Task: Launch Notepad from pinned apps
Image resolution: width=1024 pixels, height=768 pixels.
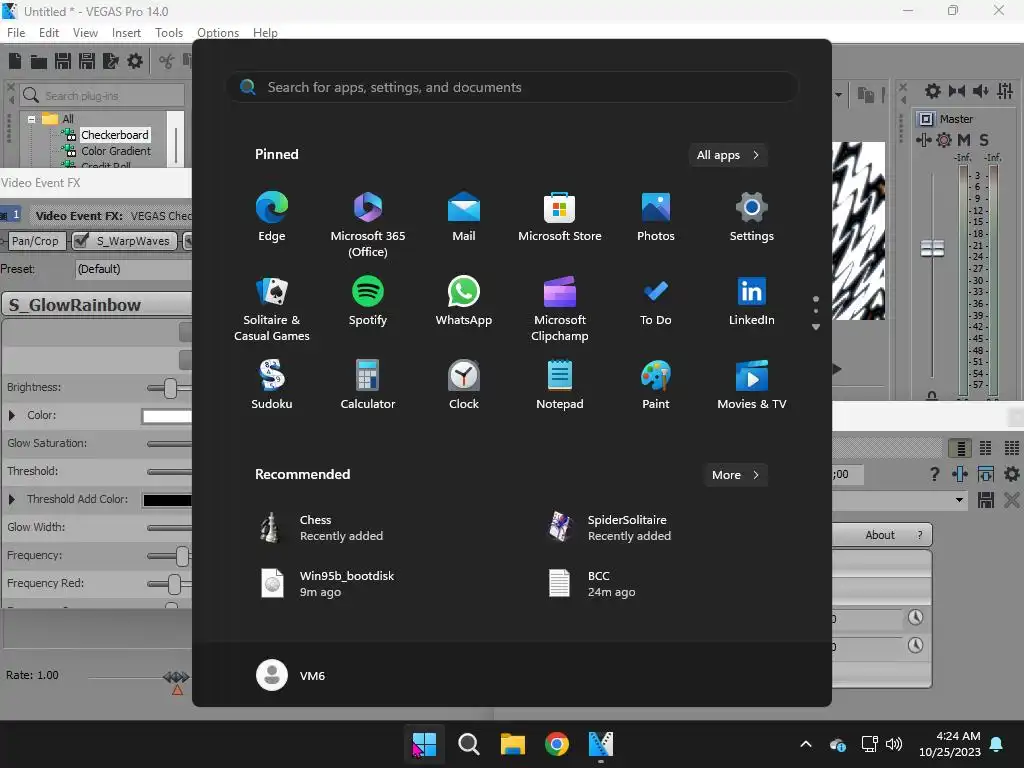Action: (x=560, y=385)
